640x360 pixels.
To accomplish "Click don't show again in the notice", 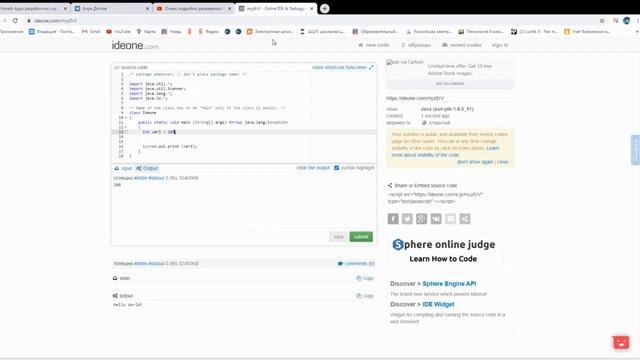I will pos(475,162).
